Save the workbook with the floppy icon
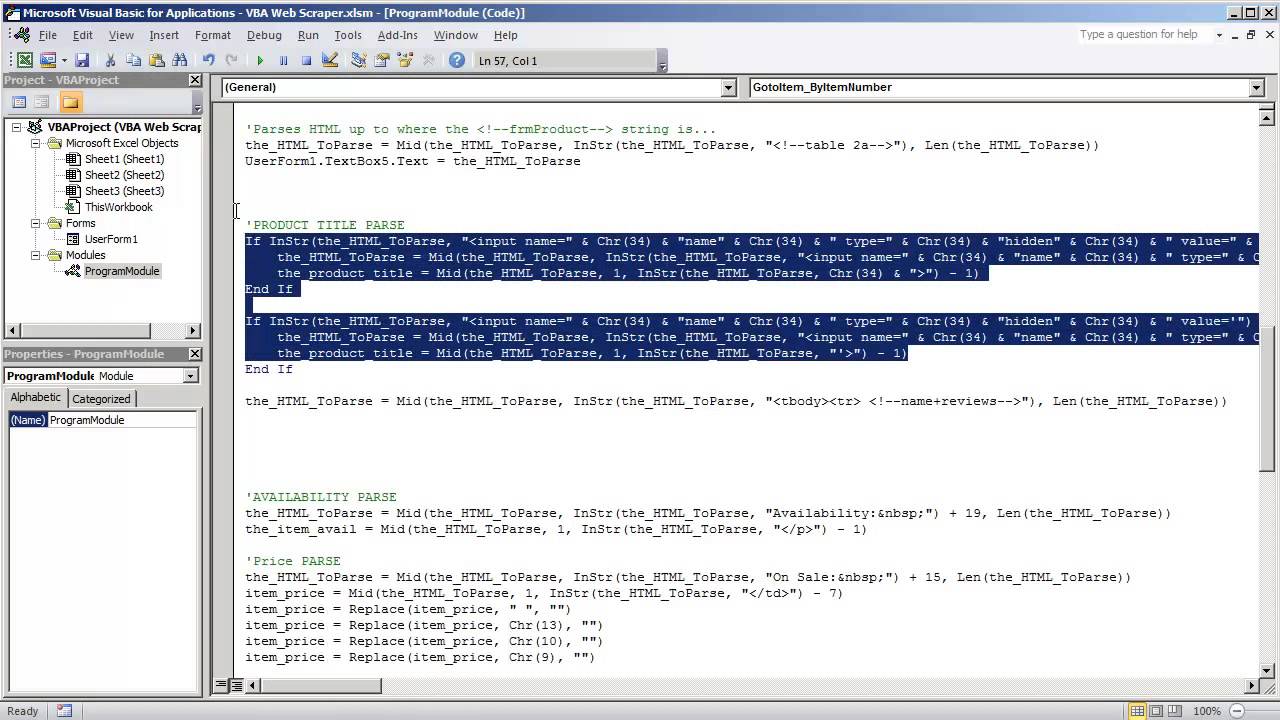 pyautogui.click(x=82, y=61)
